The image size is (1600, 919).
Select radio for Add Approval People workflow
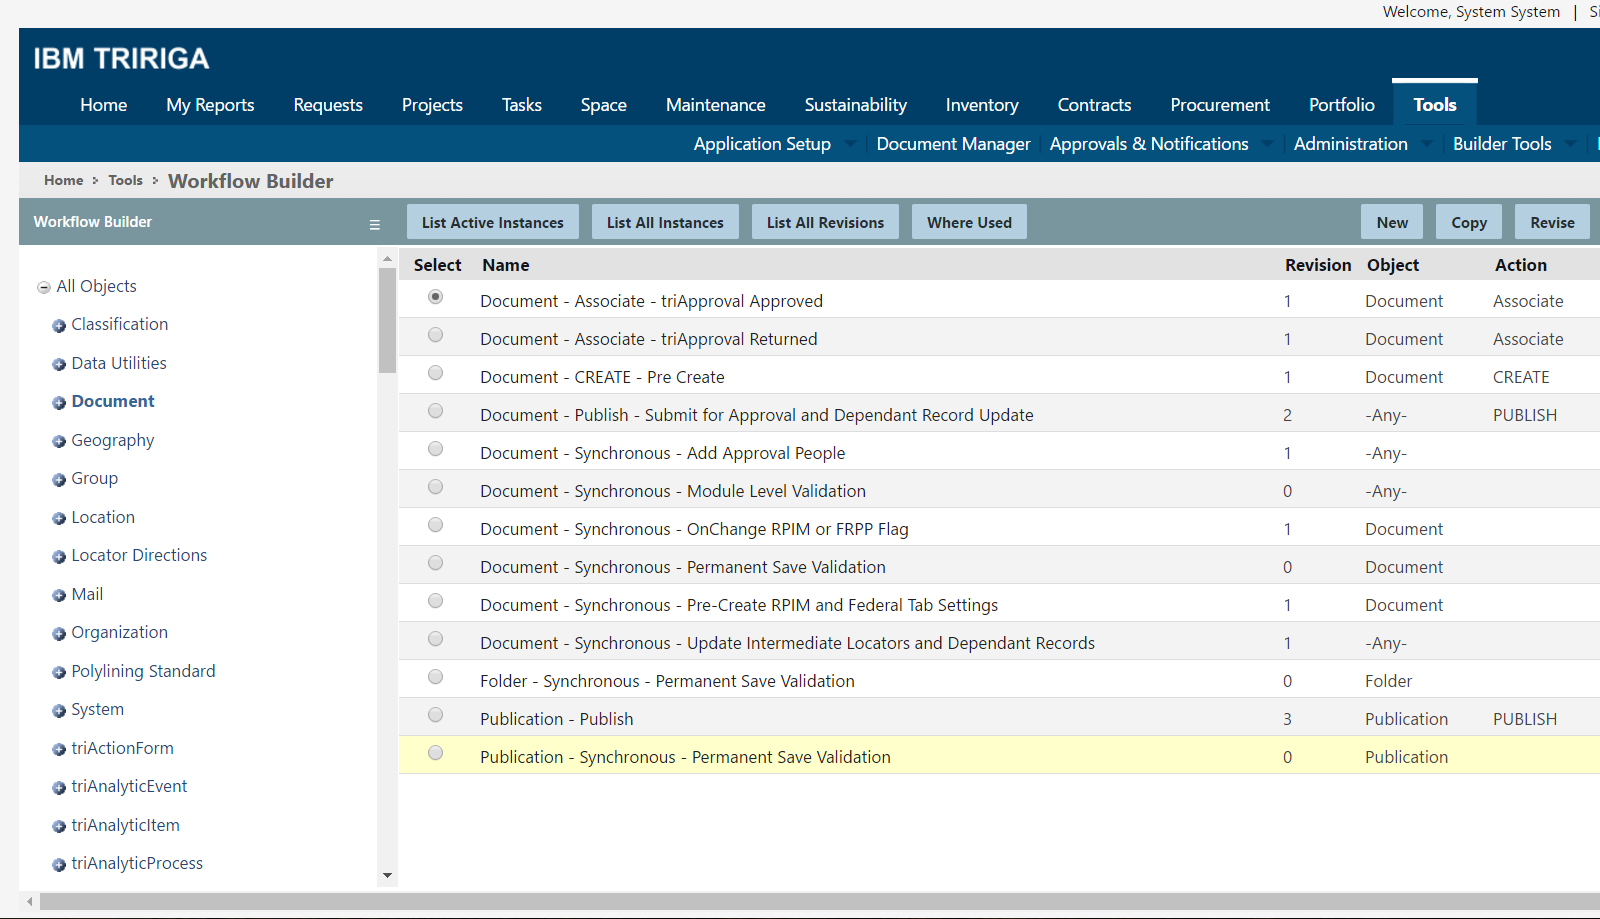pos(435,449)
